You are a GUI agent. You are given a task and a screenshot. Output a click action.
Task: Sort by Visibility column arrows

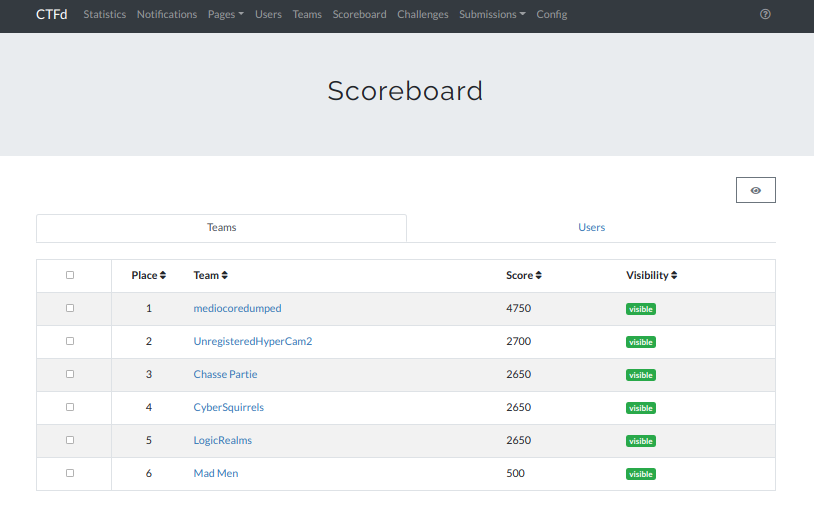[x=674, y=275]
